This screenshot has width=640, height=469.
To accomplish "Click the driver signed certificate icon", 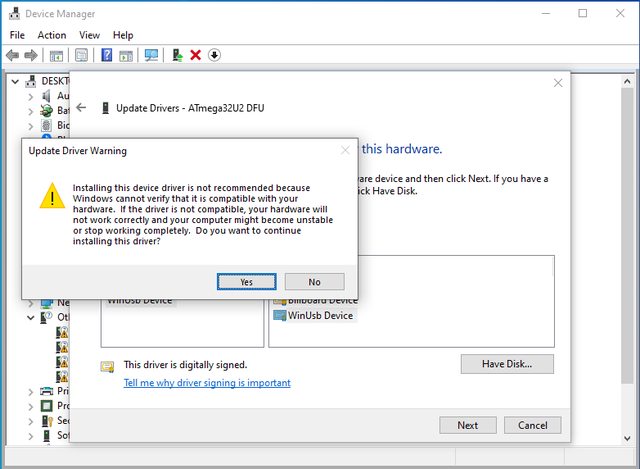I will pyautogui.click(x=107, y=366).
